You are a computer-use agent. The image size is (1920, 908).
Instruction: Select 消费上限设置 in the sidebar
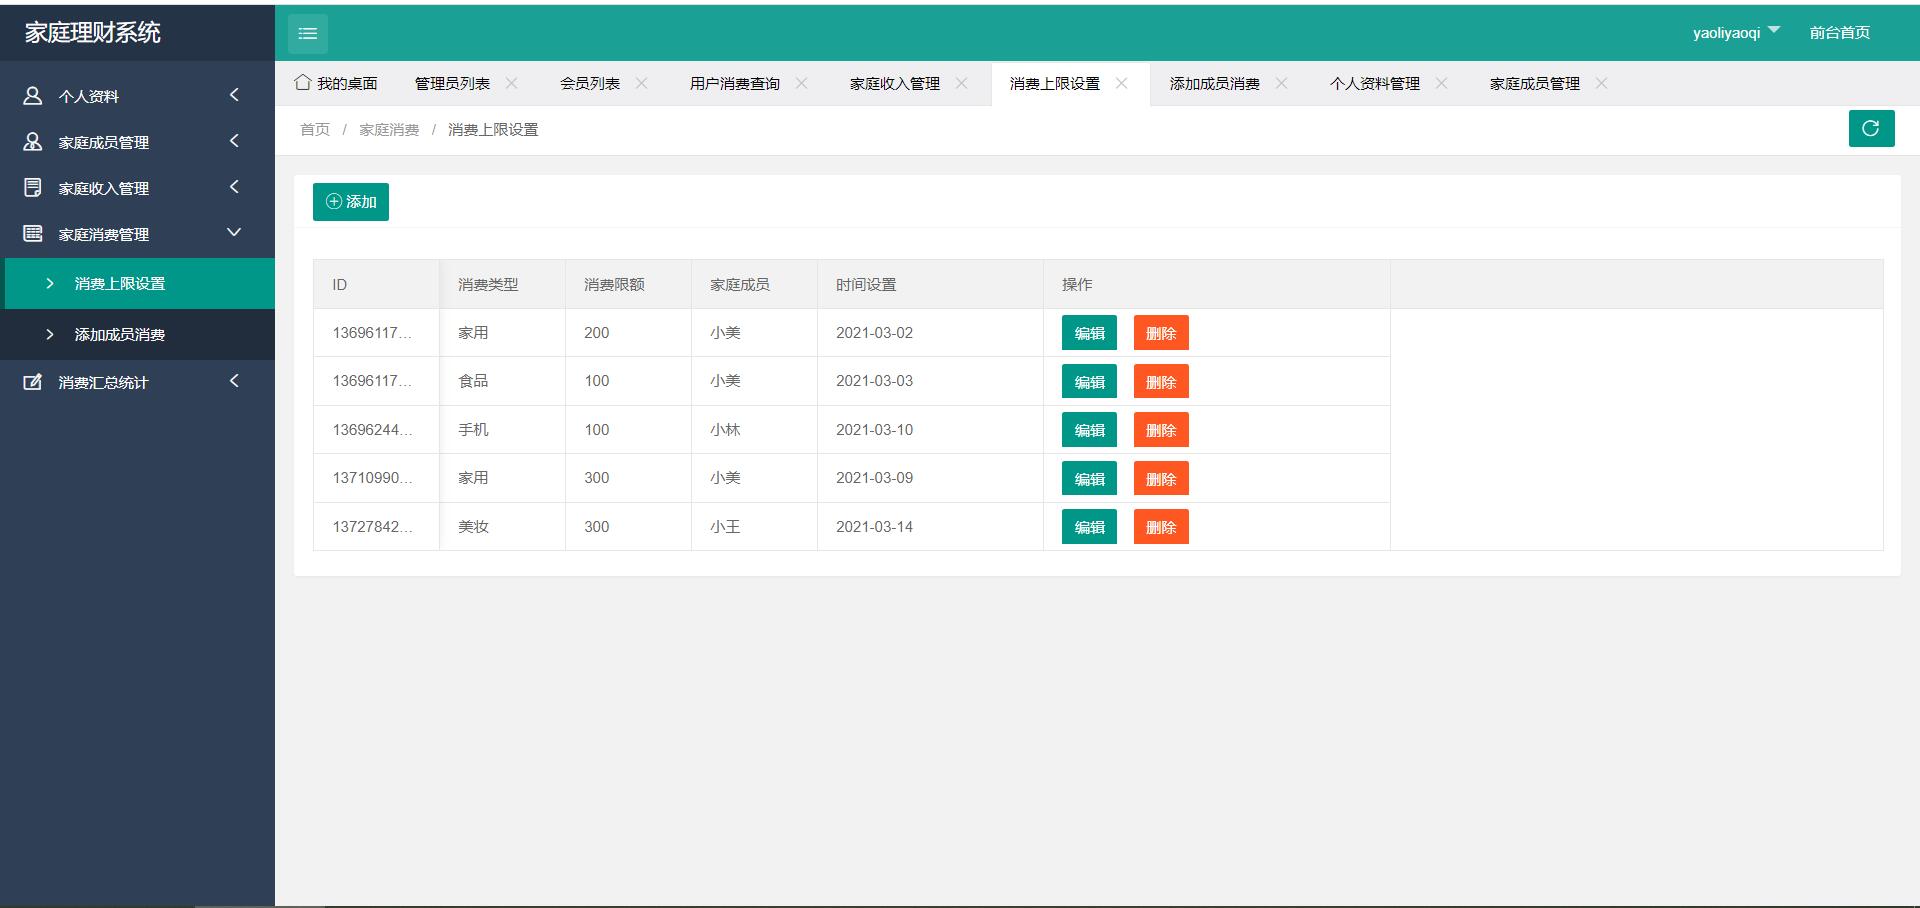tap(138, 284)
